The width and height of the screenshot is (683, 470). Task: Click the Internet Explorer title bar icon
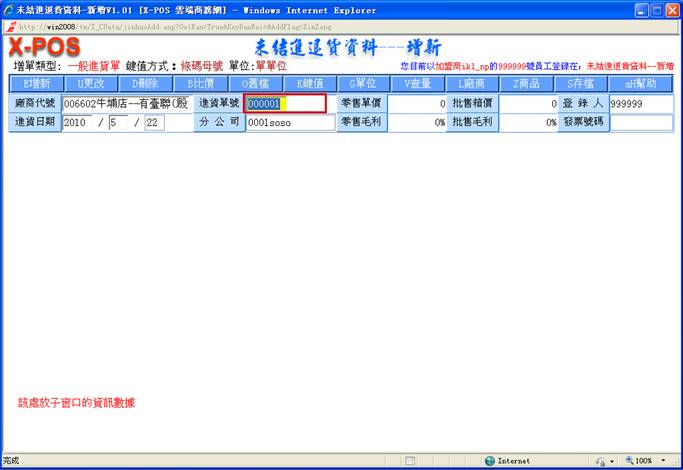click(9, 9)
